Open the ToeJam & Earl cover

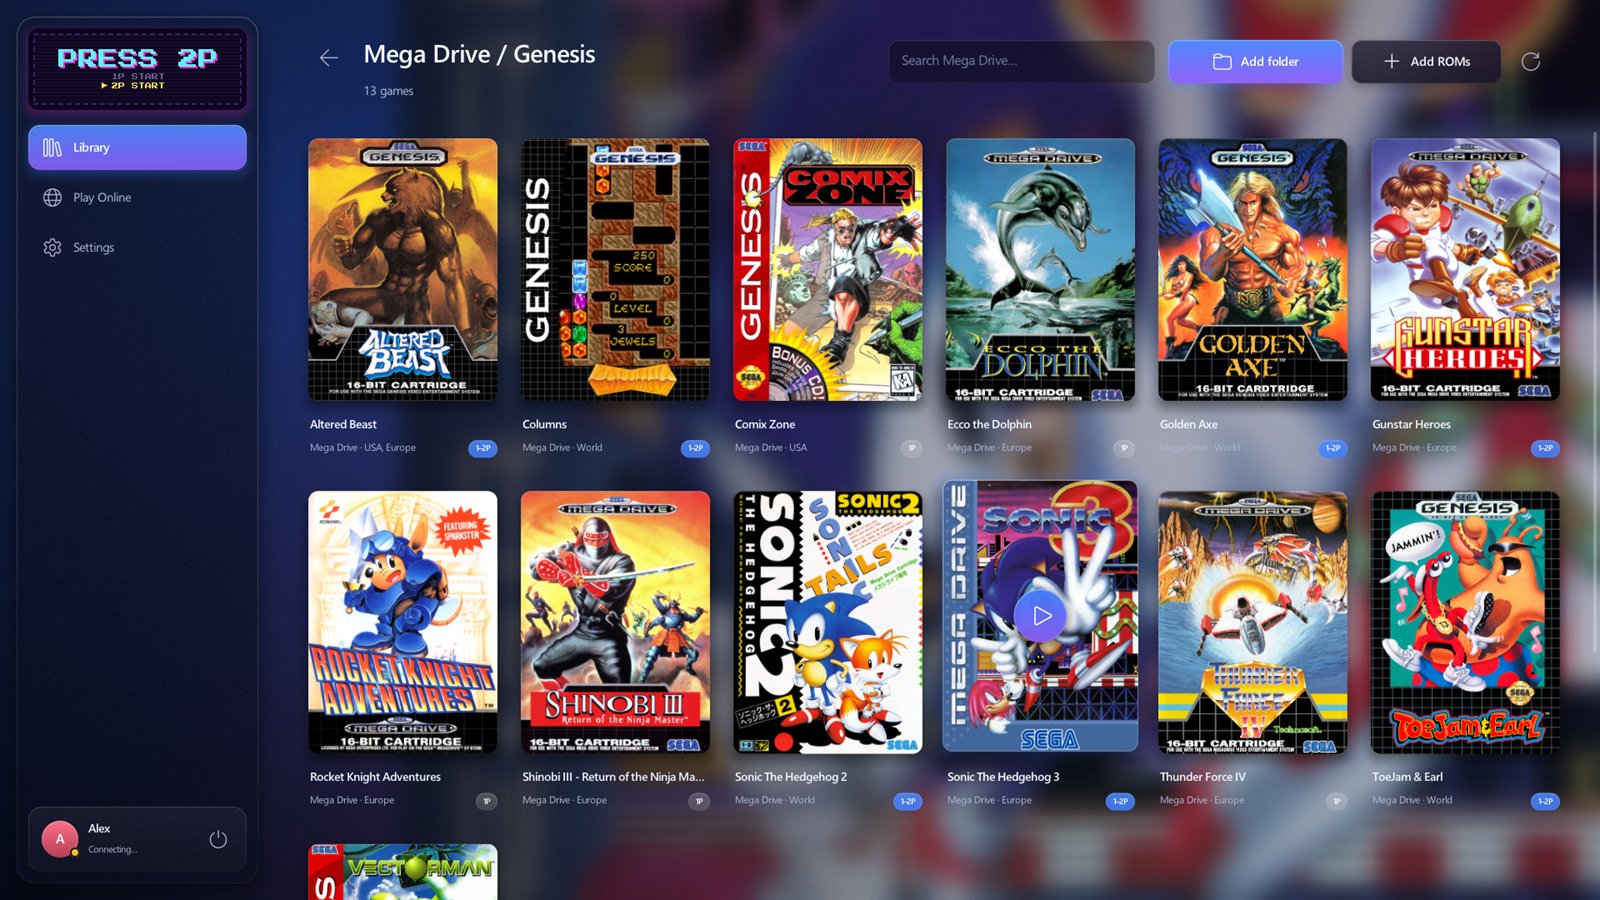[x=1465, y=622]
